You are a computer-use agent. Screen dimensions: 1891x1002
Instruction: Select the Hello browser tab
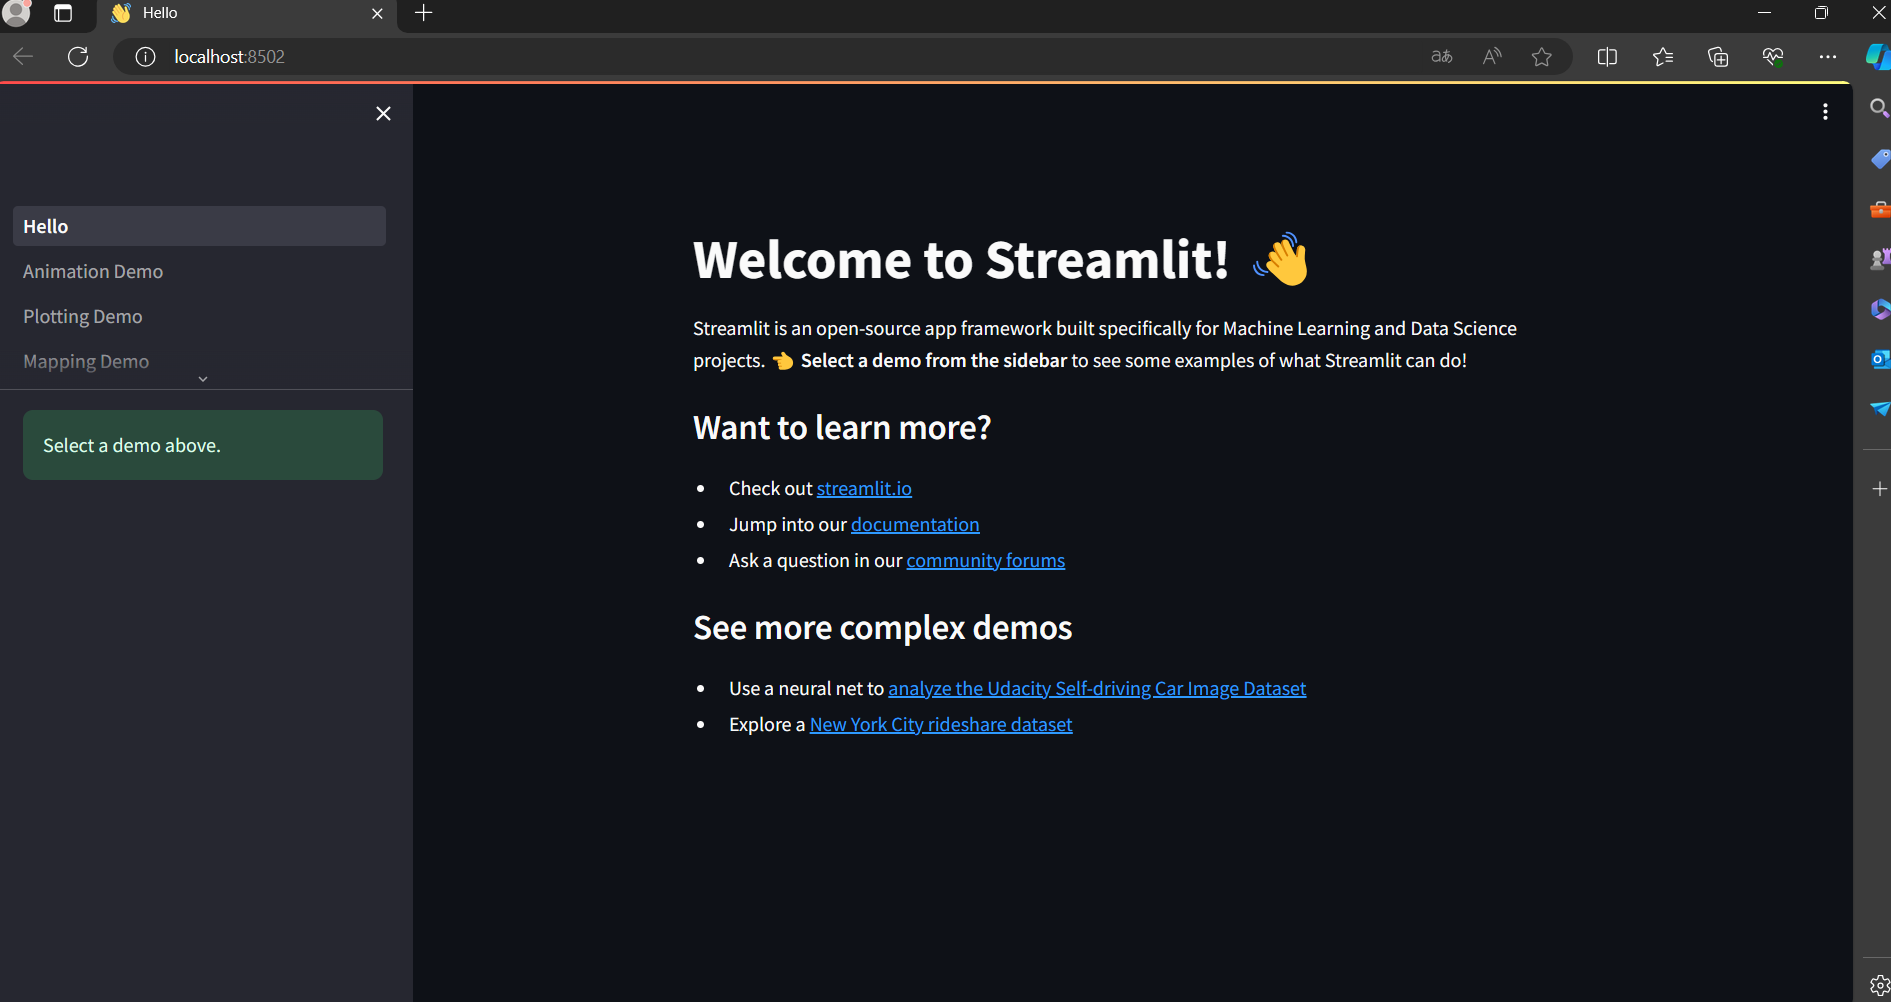tap(247, 14)
